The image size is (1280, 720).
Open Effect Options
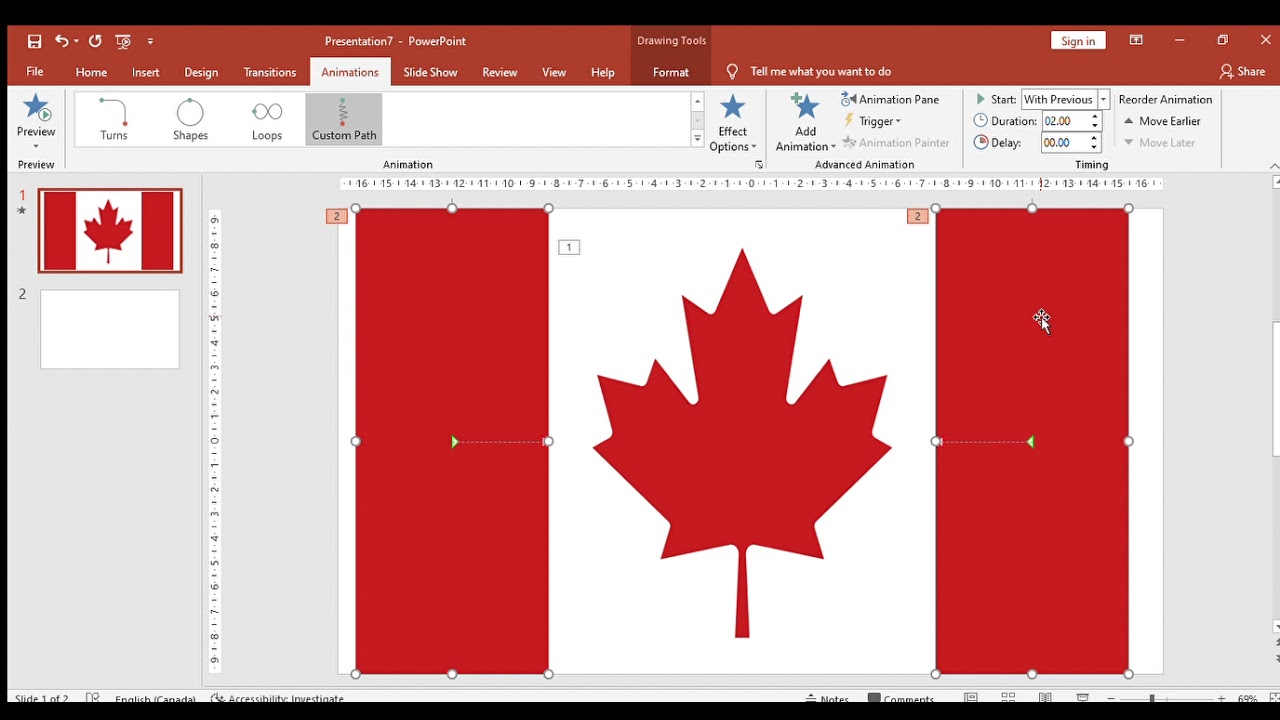732,123
